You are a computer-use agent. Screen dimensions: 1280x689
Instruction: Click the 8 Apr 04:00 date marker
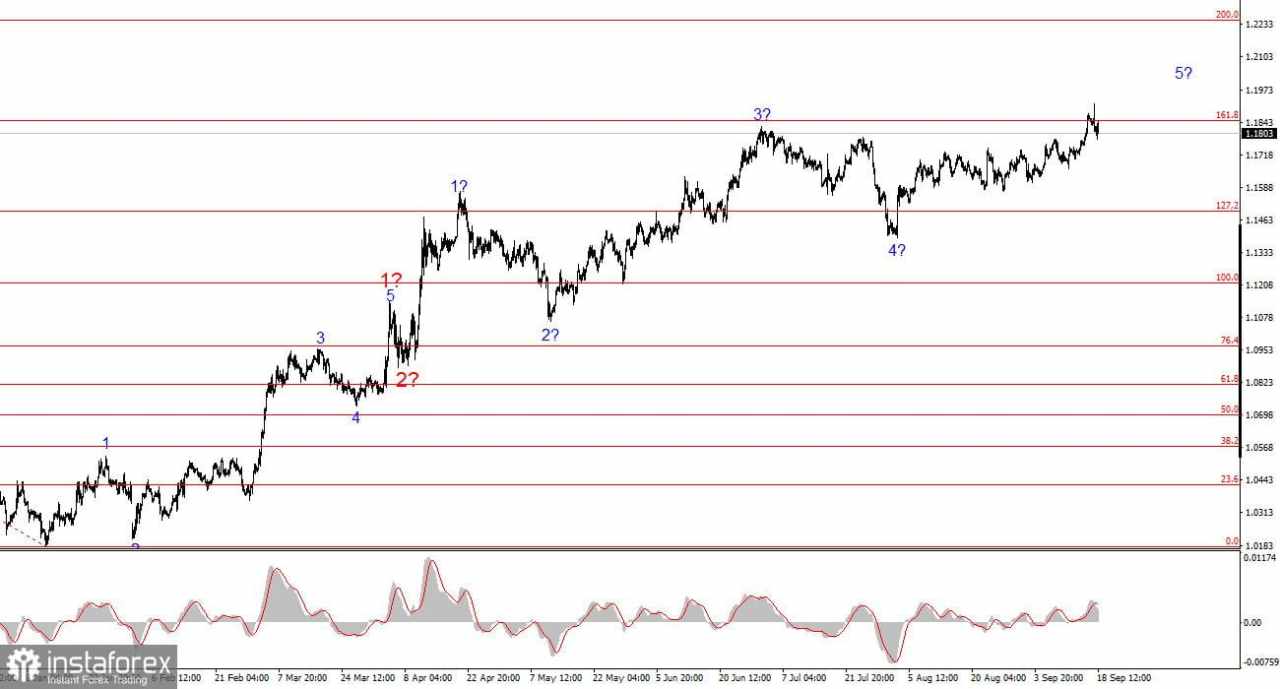pos(430,677)
